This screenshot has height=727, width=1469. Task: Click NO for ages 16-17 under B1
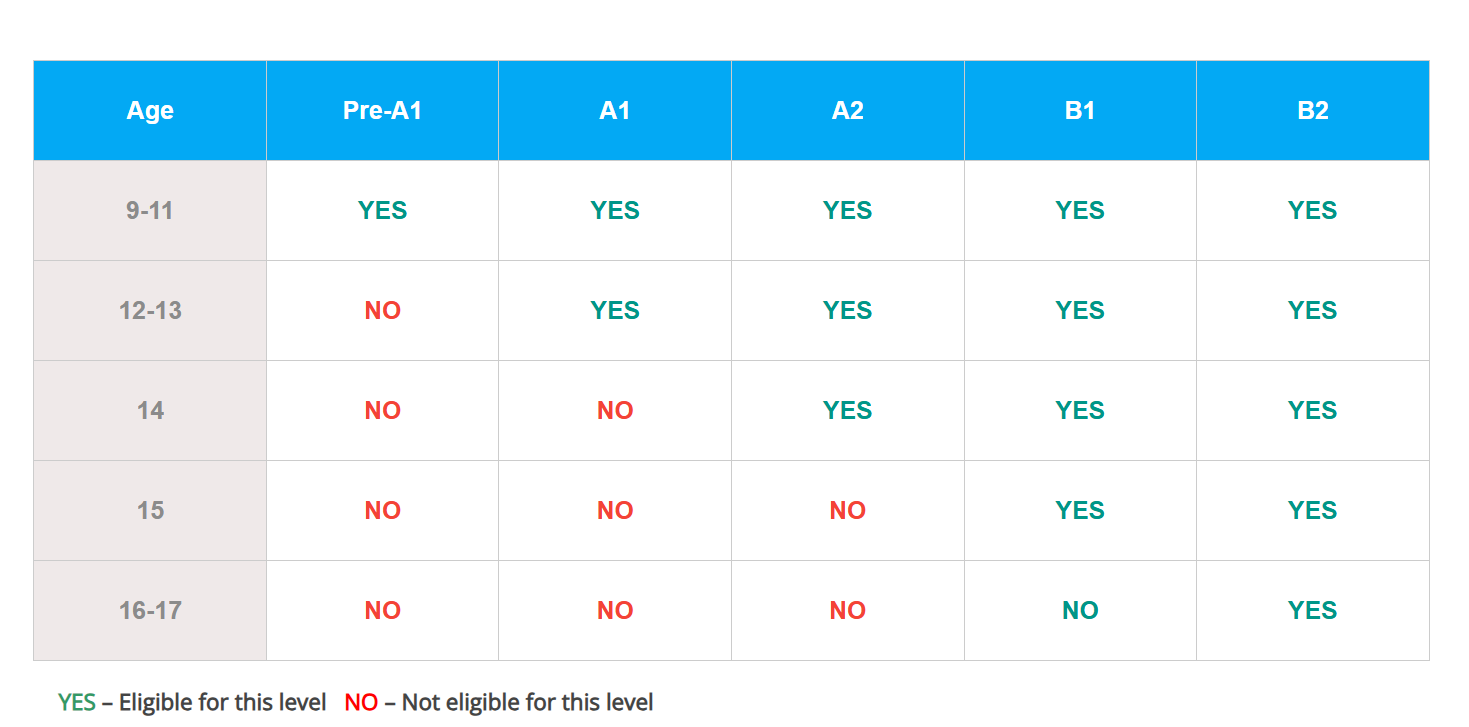point(1080,610)
